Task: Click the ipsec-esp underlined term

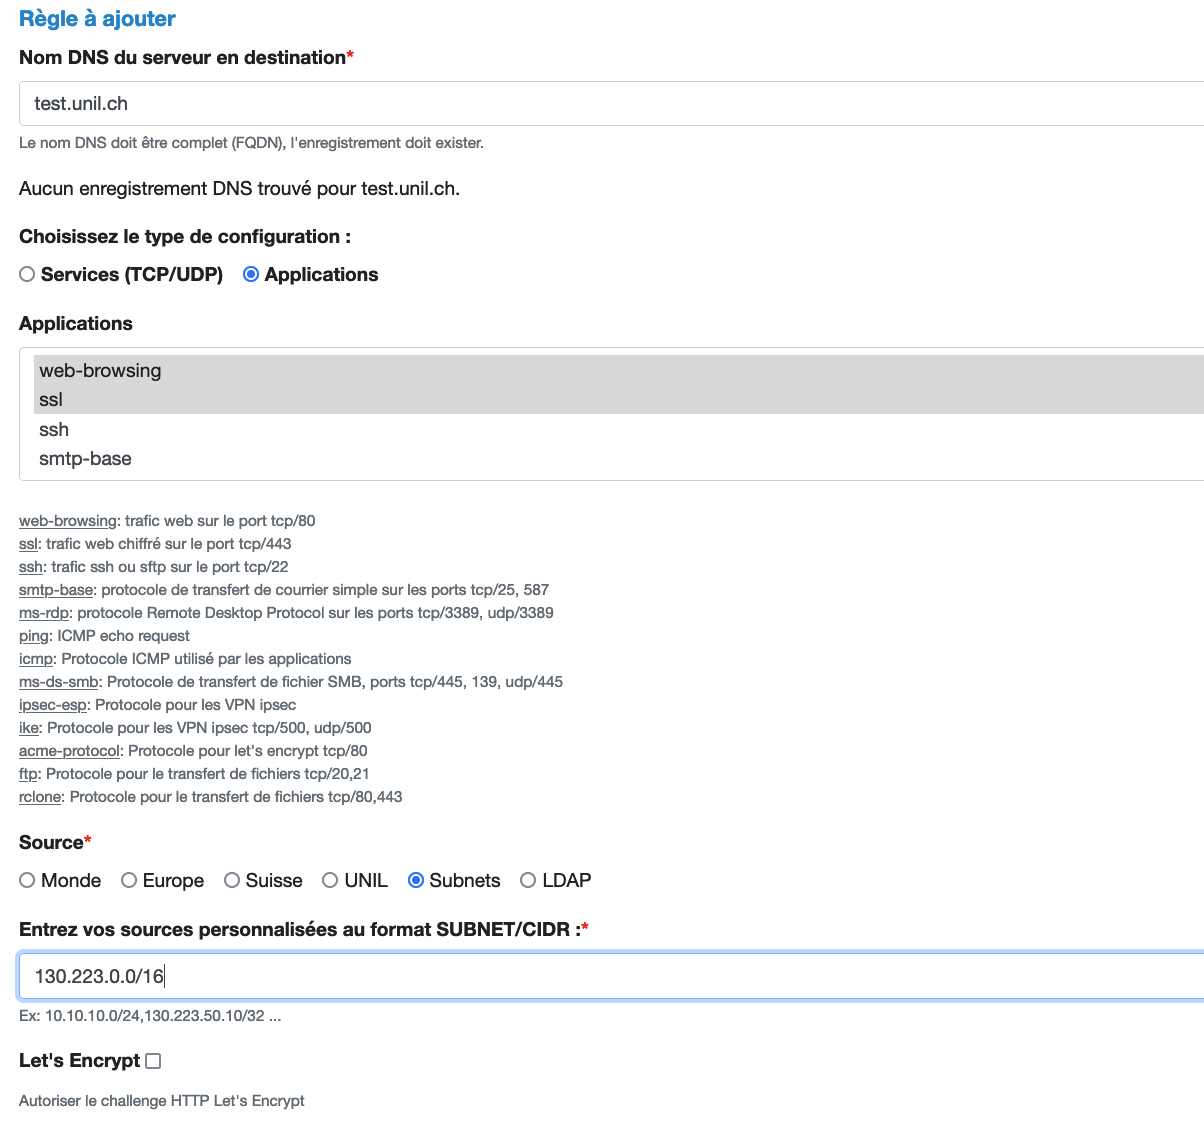Action: tap(52, 705)
